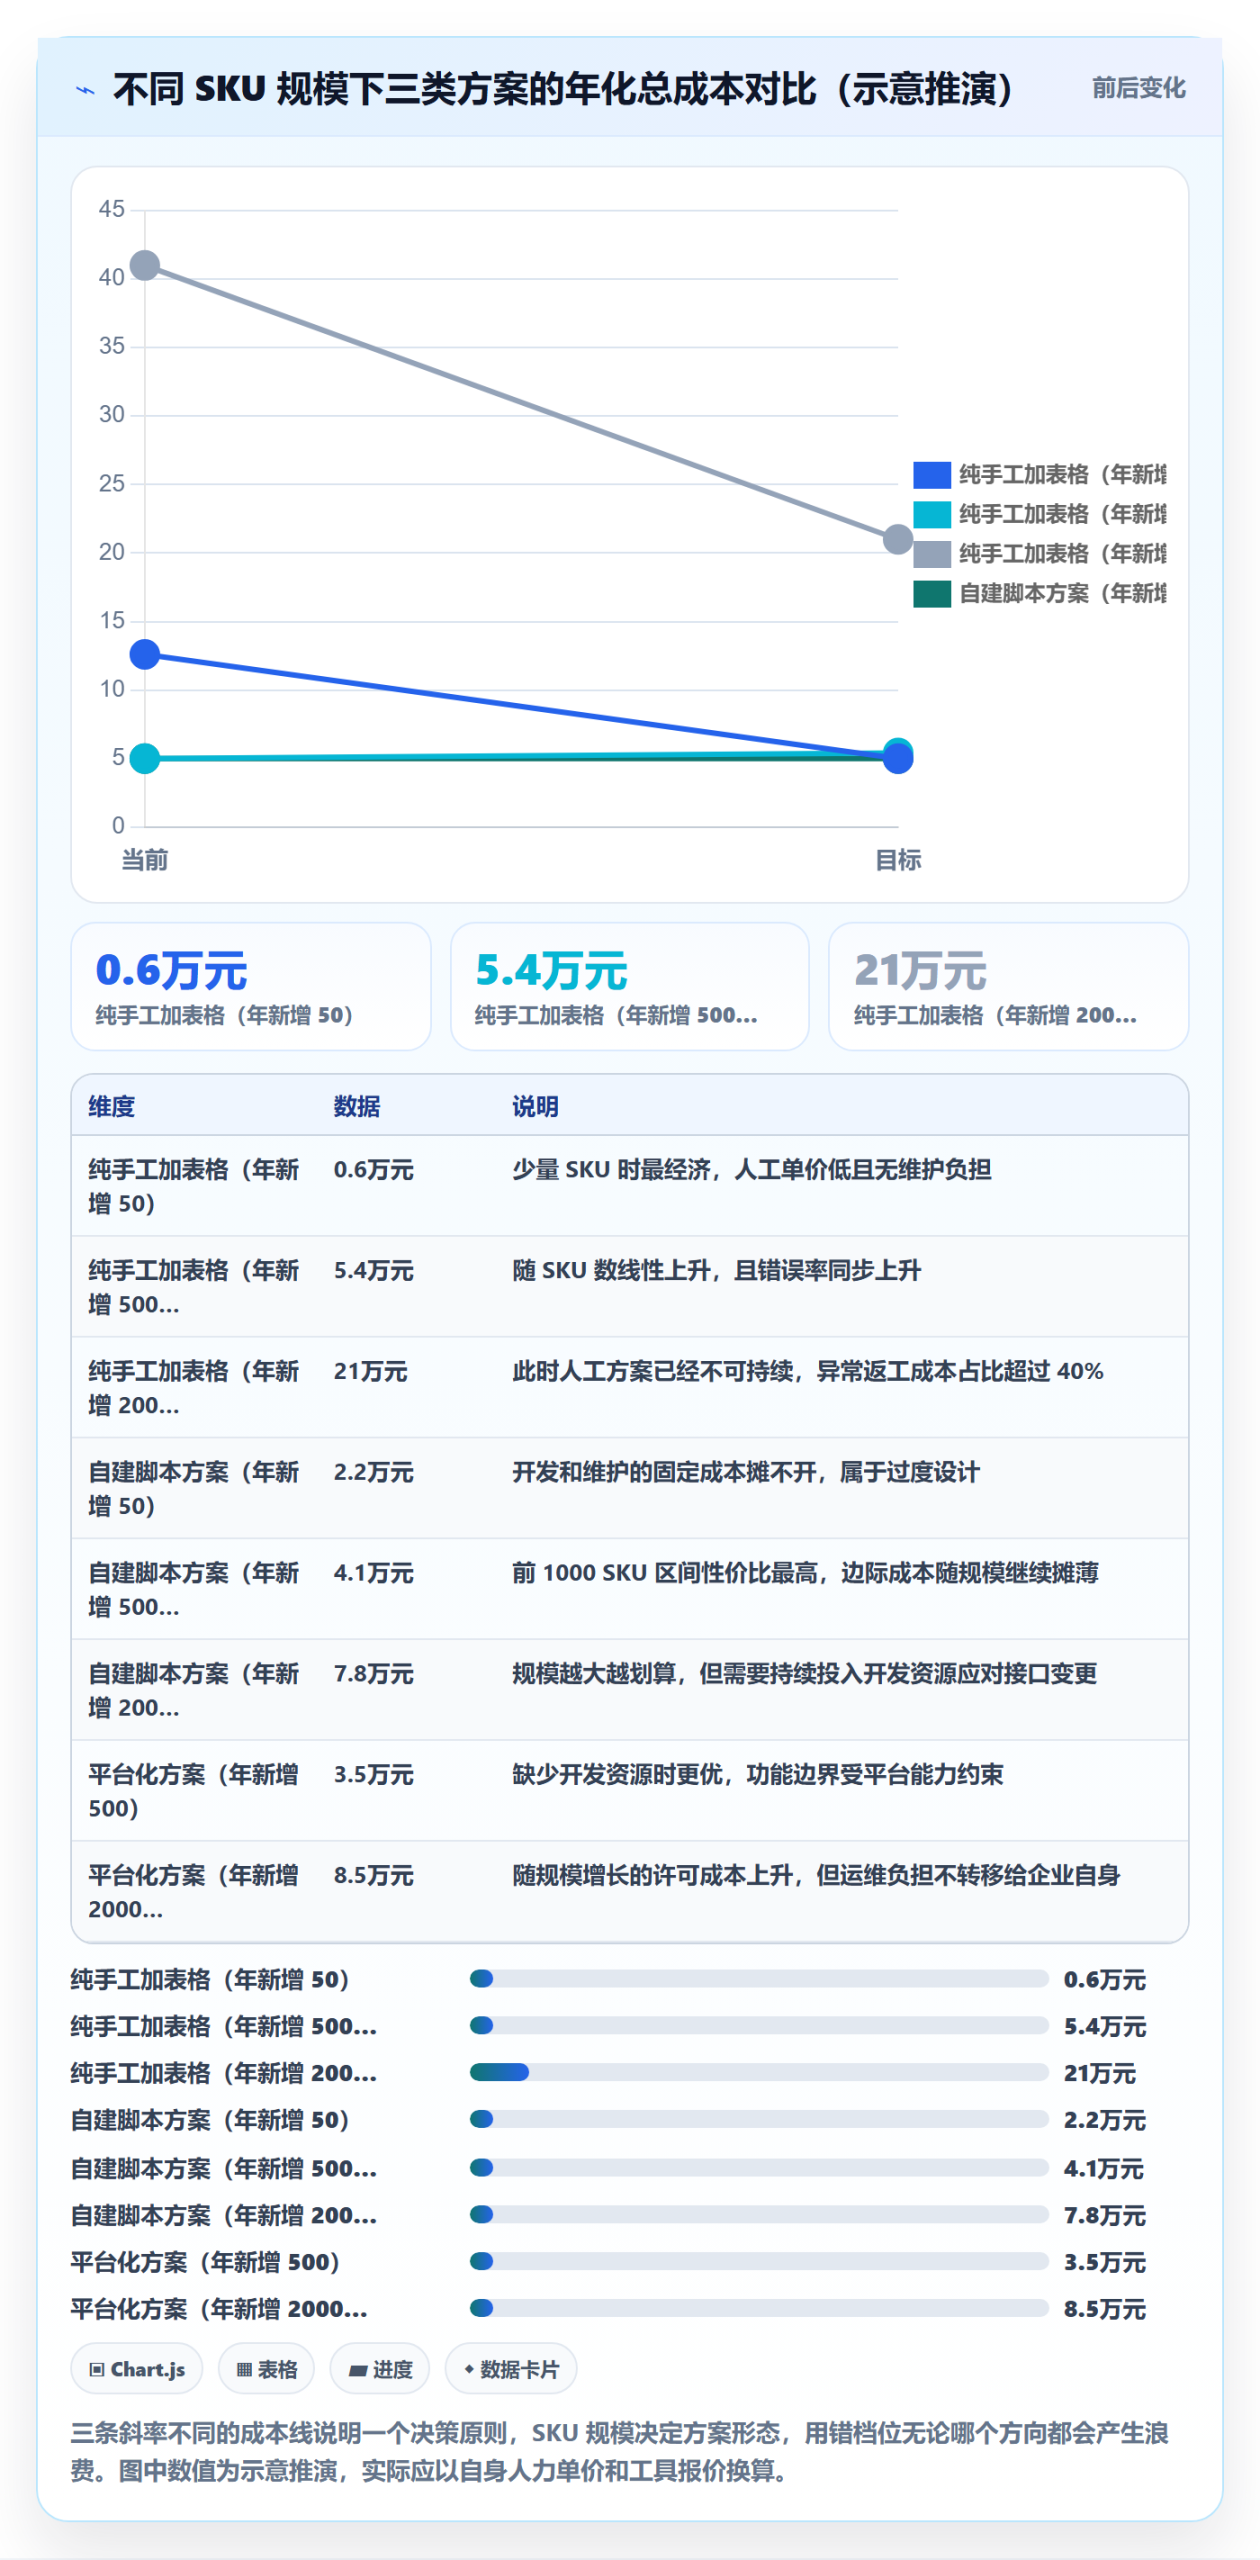The width and height of the screenshot is (1260, 2560).
Task: Click table cell 自建脚本方案（年新增 50)
Action: coord(194,1489)
